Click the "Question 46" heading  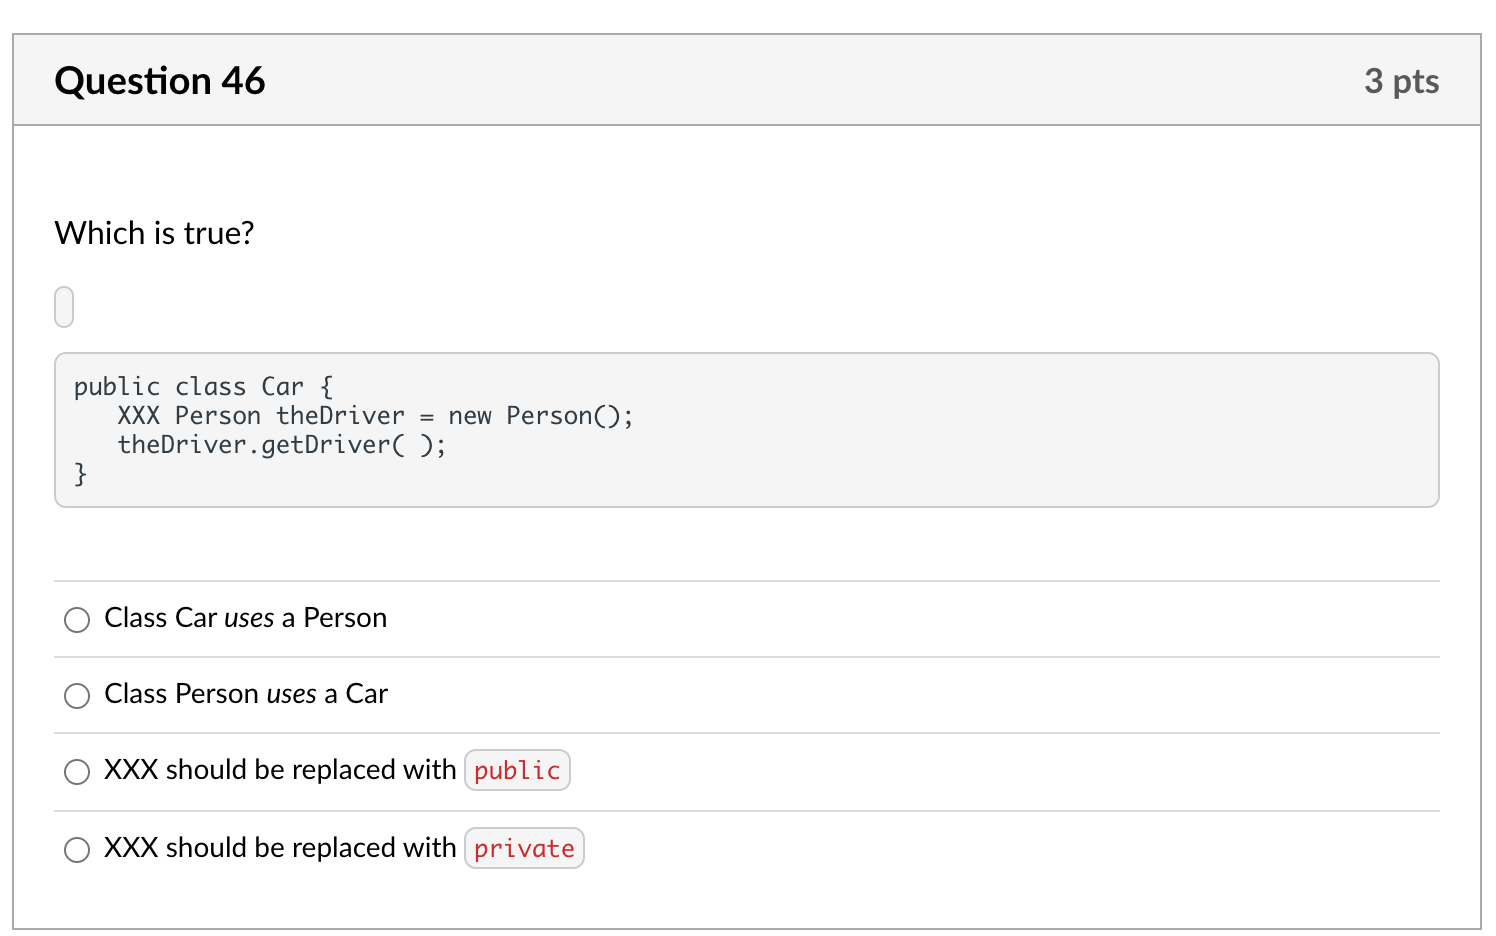[x=160, y=81]
